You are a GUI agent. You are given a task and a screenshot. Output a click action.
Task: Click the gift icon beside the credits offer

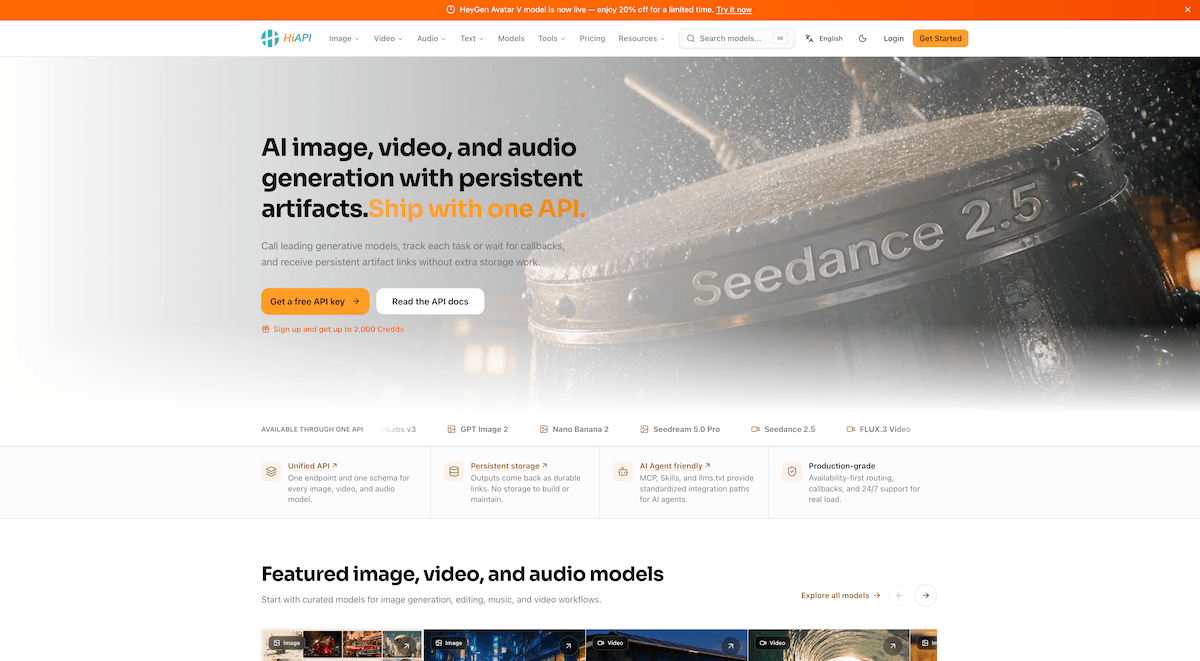265,329
